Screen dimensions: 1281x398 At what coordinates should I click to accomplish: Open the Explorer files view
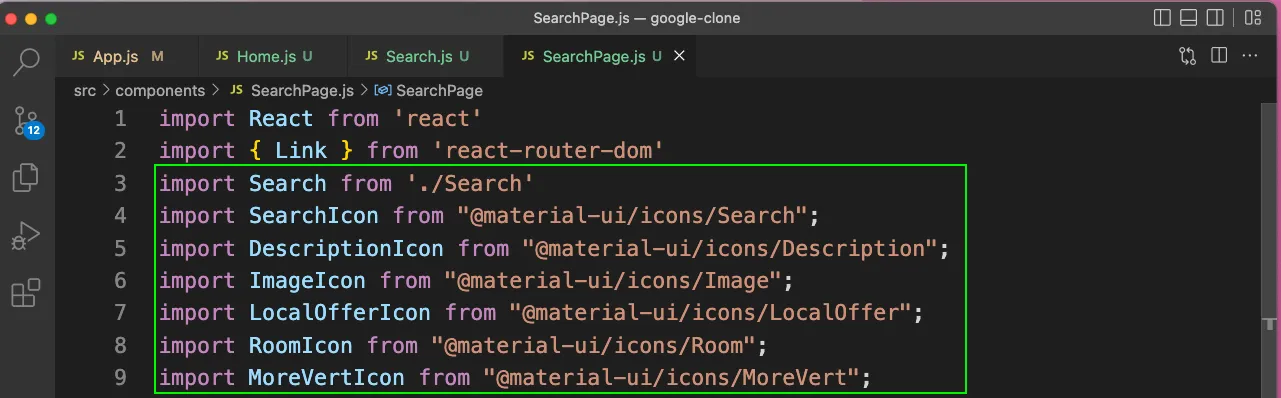coord(25,179)
